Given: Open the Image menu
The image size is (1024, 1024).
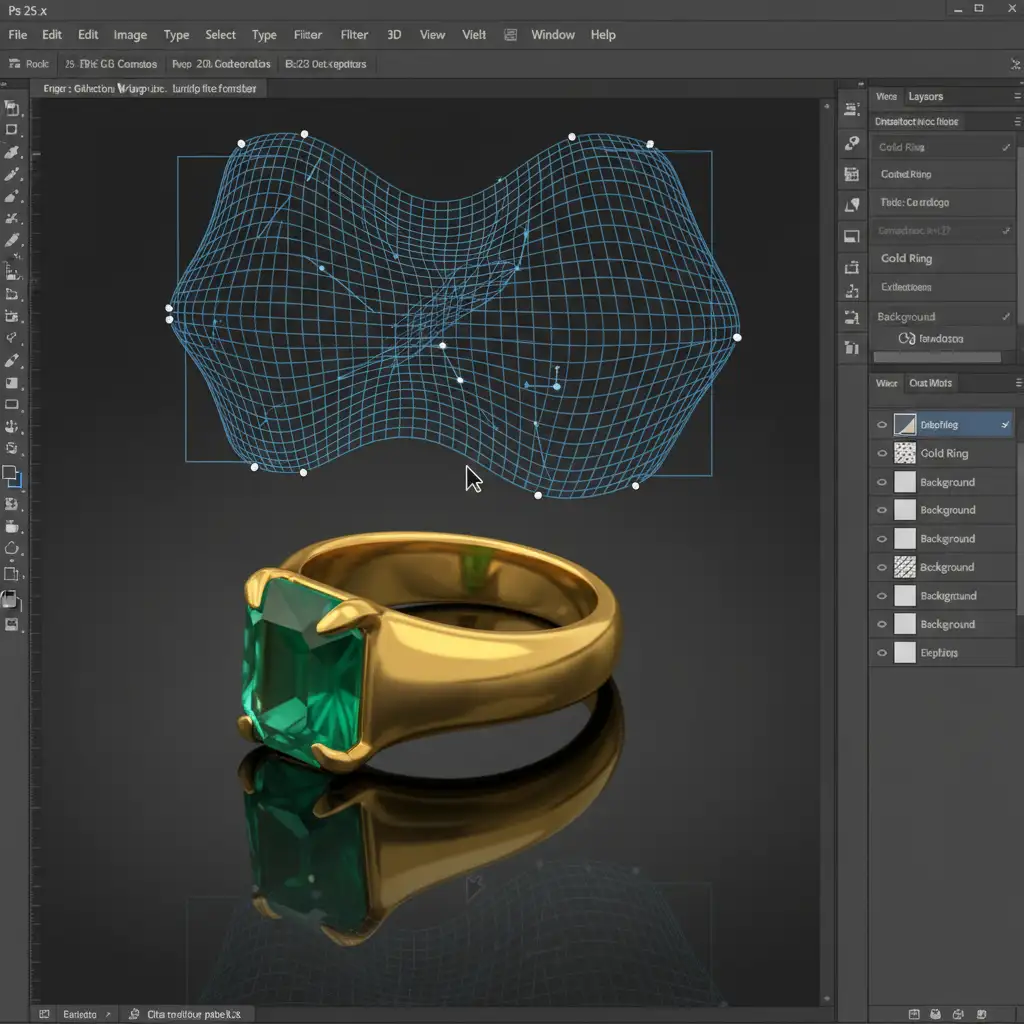Looking at the screenshot, I should (x=130, y=35).
